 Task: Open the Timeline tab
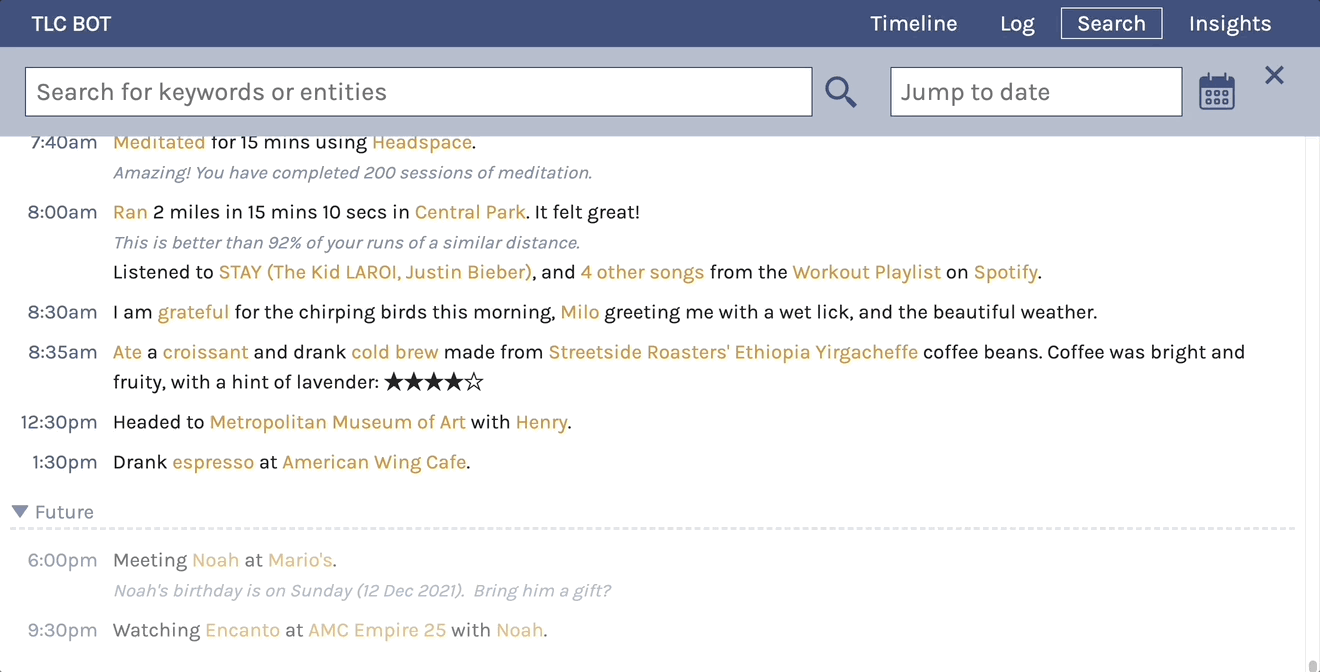[914, 24]
